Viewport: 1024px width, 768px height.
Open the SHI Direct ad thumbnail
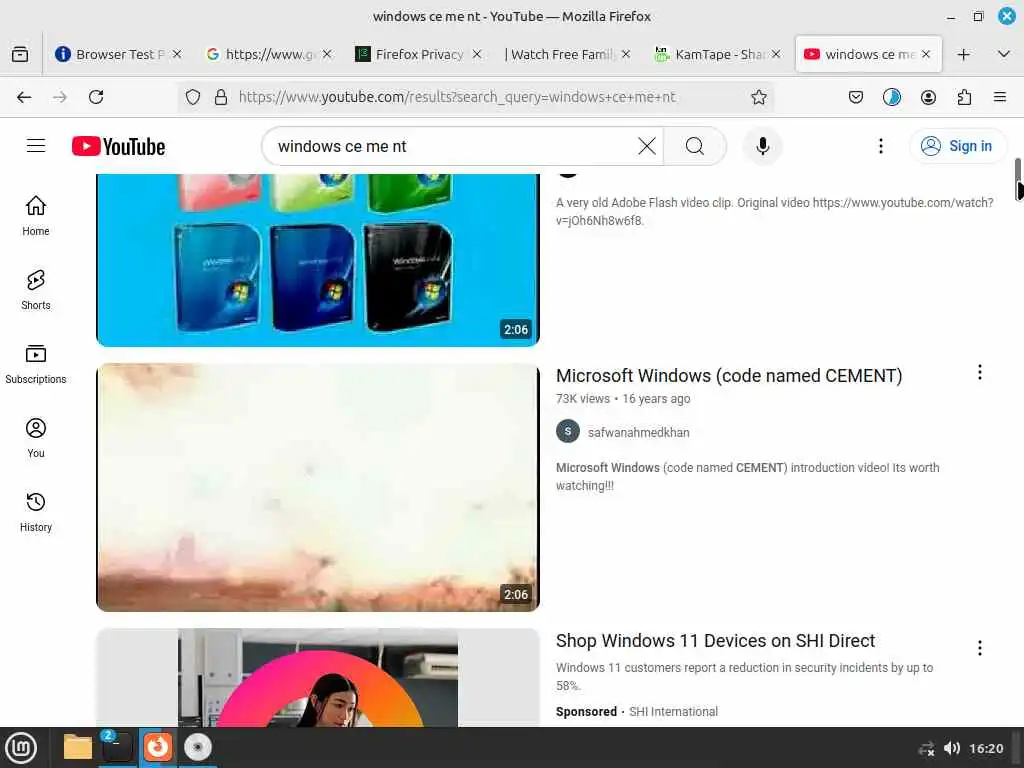pyautogui.click(x=318, y=677)
